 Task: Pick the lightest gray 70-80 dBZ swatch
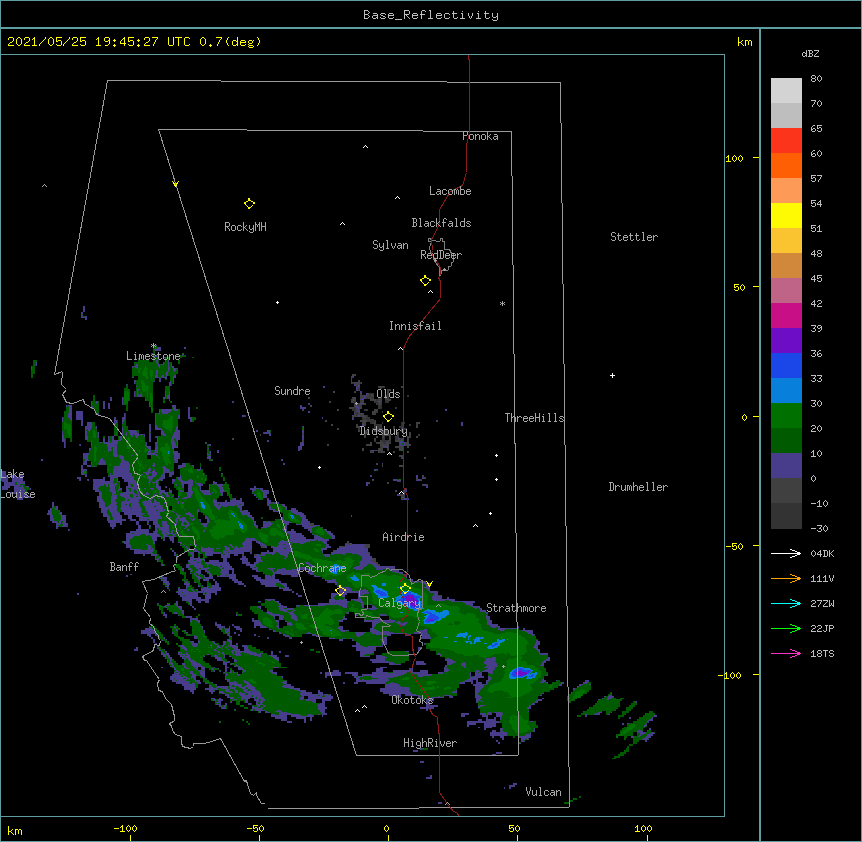[x=786, y=91]
